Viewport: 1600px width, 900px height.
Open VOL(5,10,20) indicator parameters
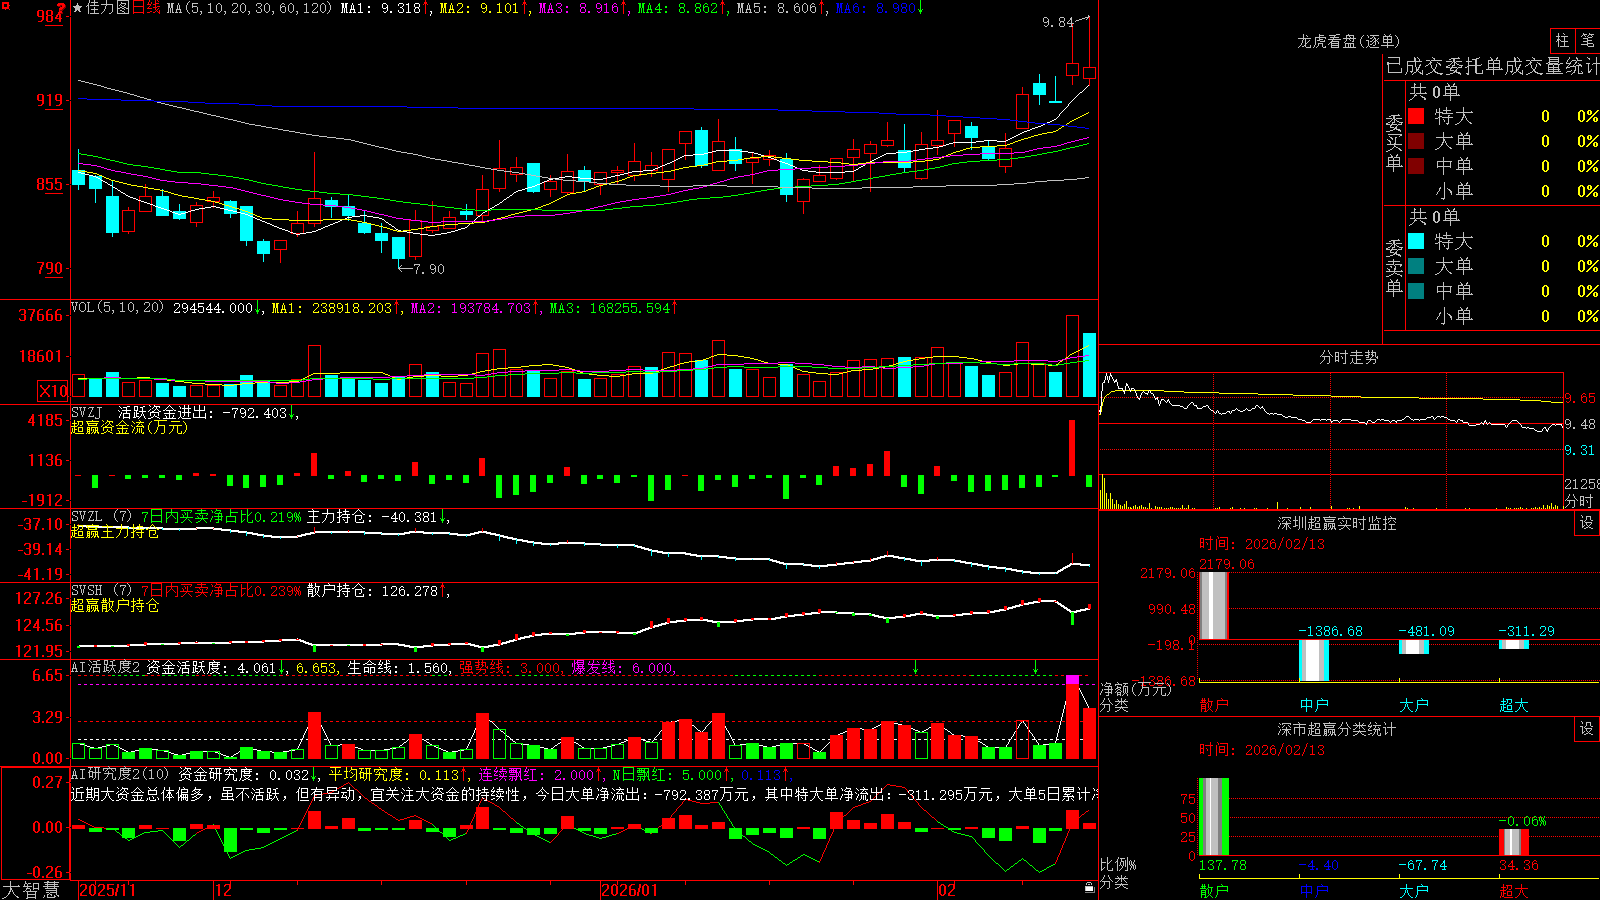tap(117, 308)
